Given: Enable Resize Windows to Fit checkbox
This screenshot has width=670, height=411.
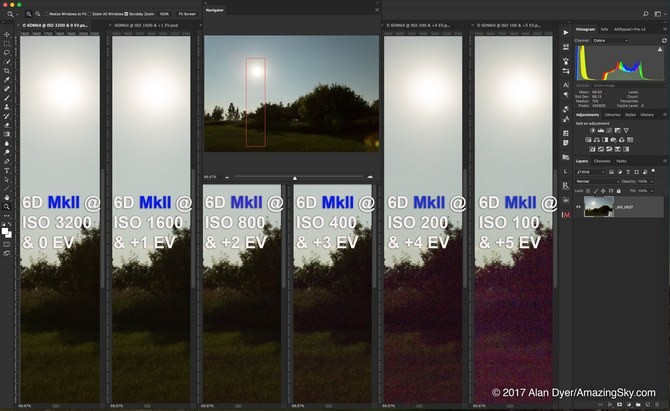Looking at the screenshot, I should click(47, 14).
